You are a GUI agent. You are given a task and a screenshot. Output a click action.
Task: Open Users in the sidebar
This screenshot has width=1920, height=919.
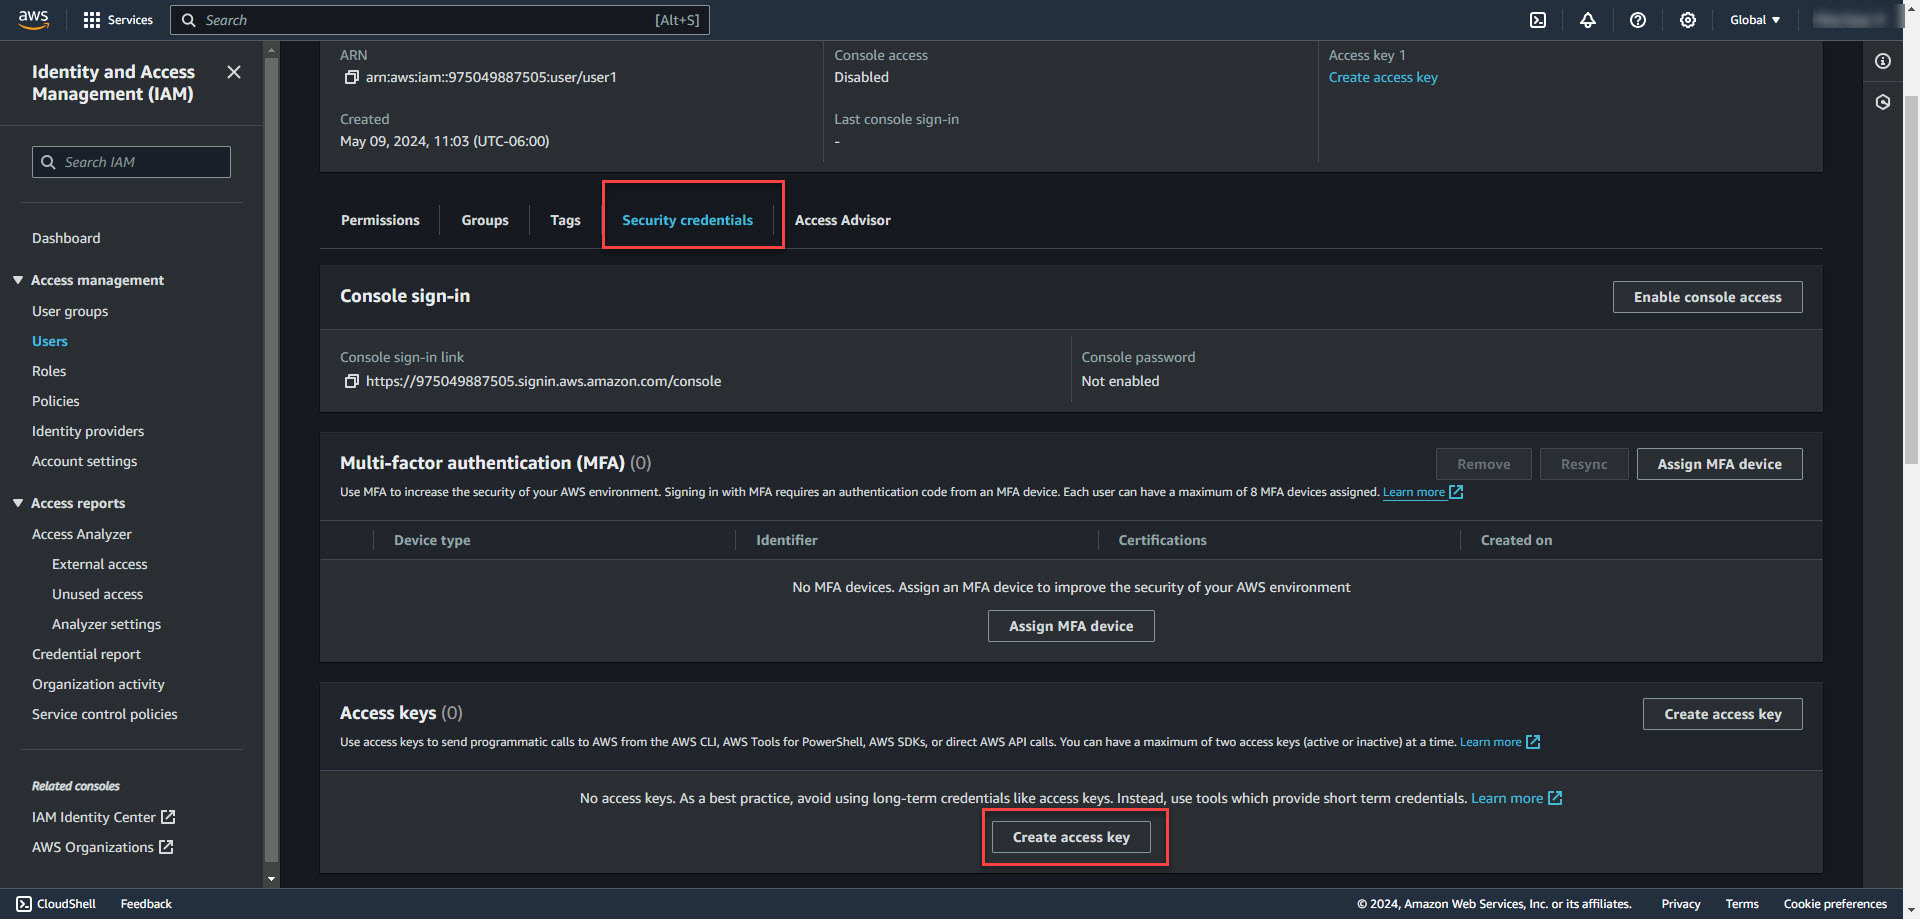50,341
